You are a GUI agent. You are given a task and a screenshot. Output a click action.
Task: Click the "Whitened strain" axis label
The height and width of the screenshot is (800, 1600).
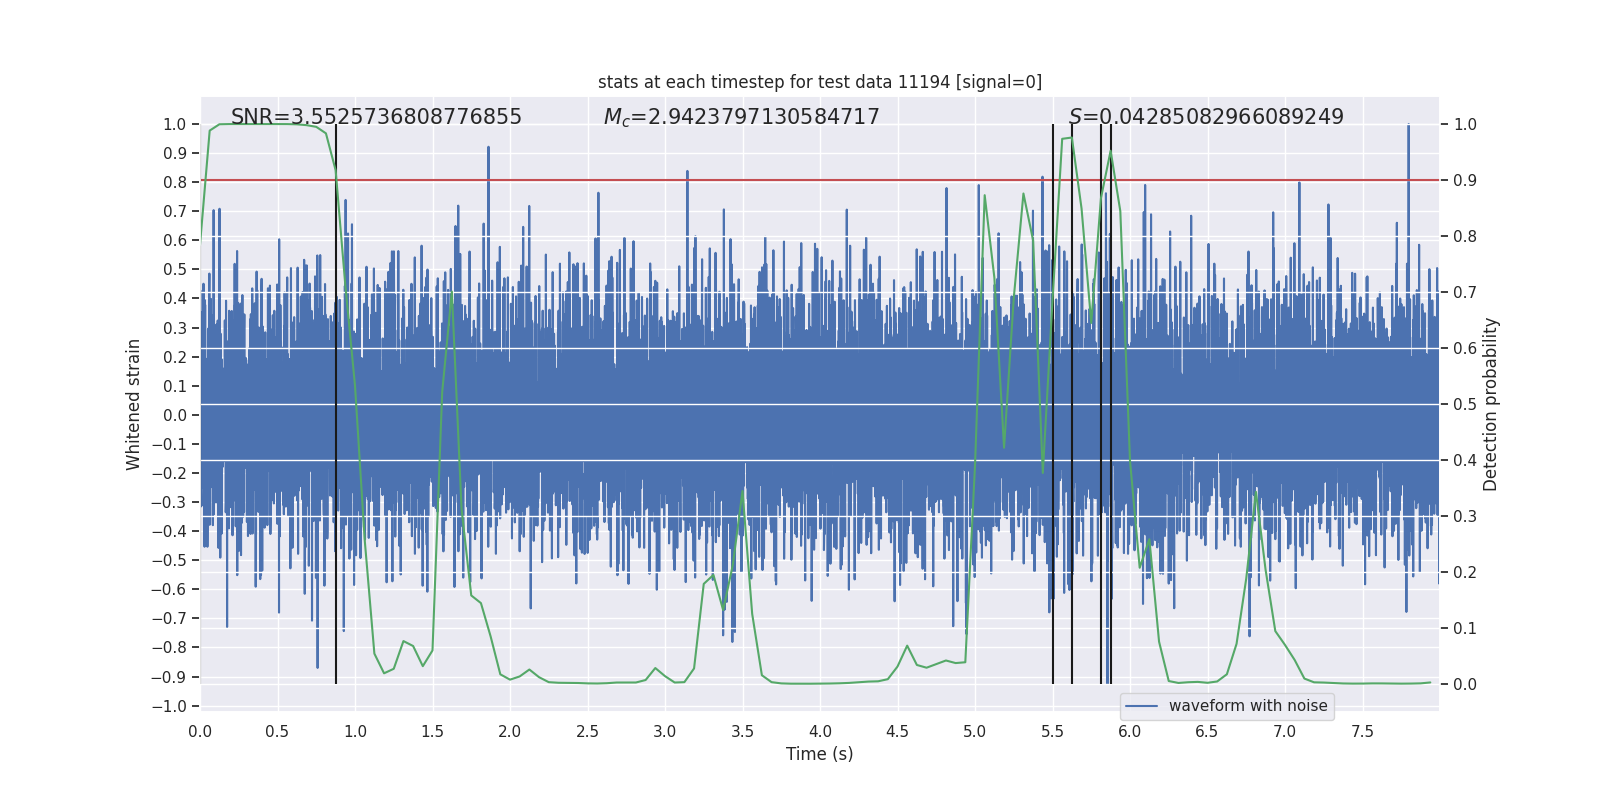(134, 404)
